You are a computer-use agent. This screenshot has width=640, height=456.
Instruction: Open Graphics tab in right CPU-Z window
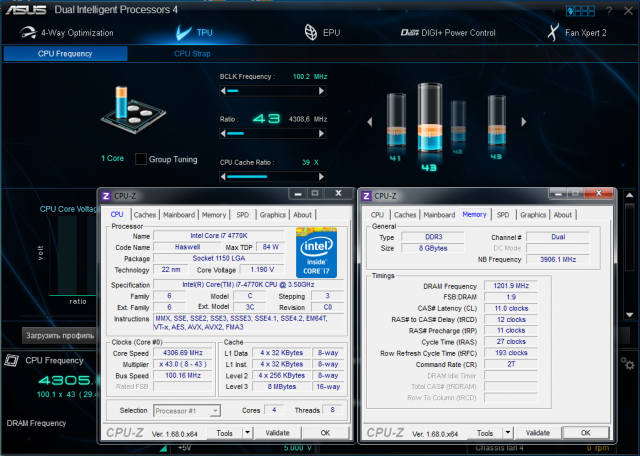(x=533, y=215)
